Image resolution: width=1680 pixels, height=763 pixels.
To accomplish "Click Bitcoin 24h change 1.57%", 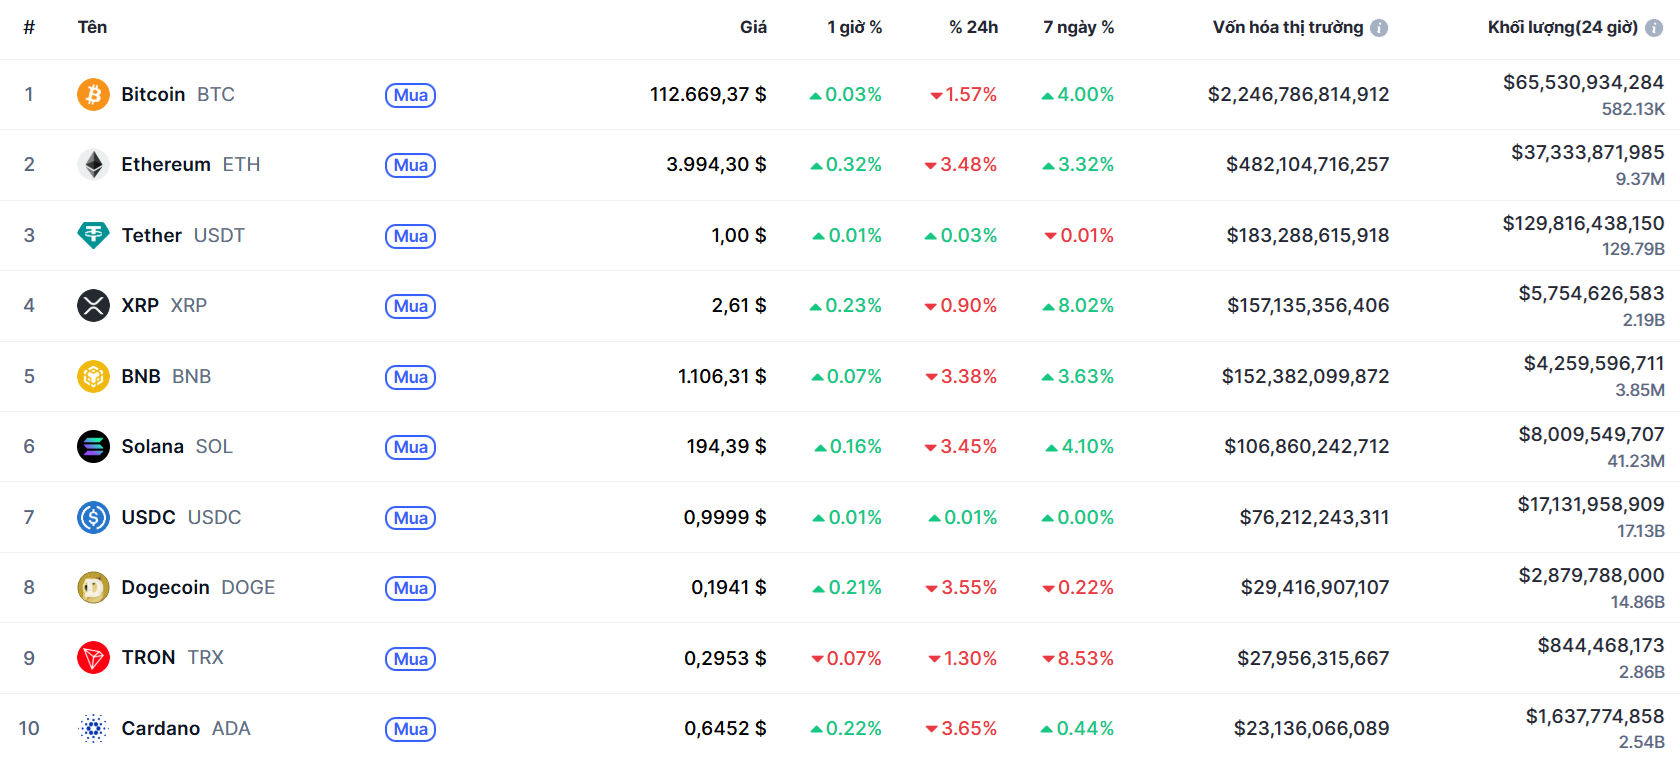I will (963, 94).
